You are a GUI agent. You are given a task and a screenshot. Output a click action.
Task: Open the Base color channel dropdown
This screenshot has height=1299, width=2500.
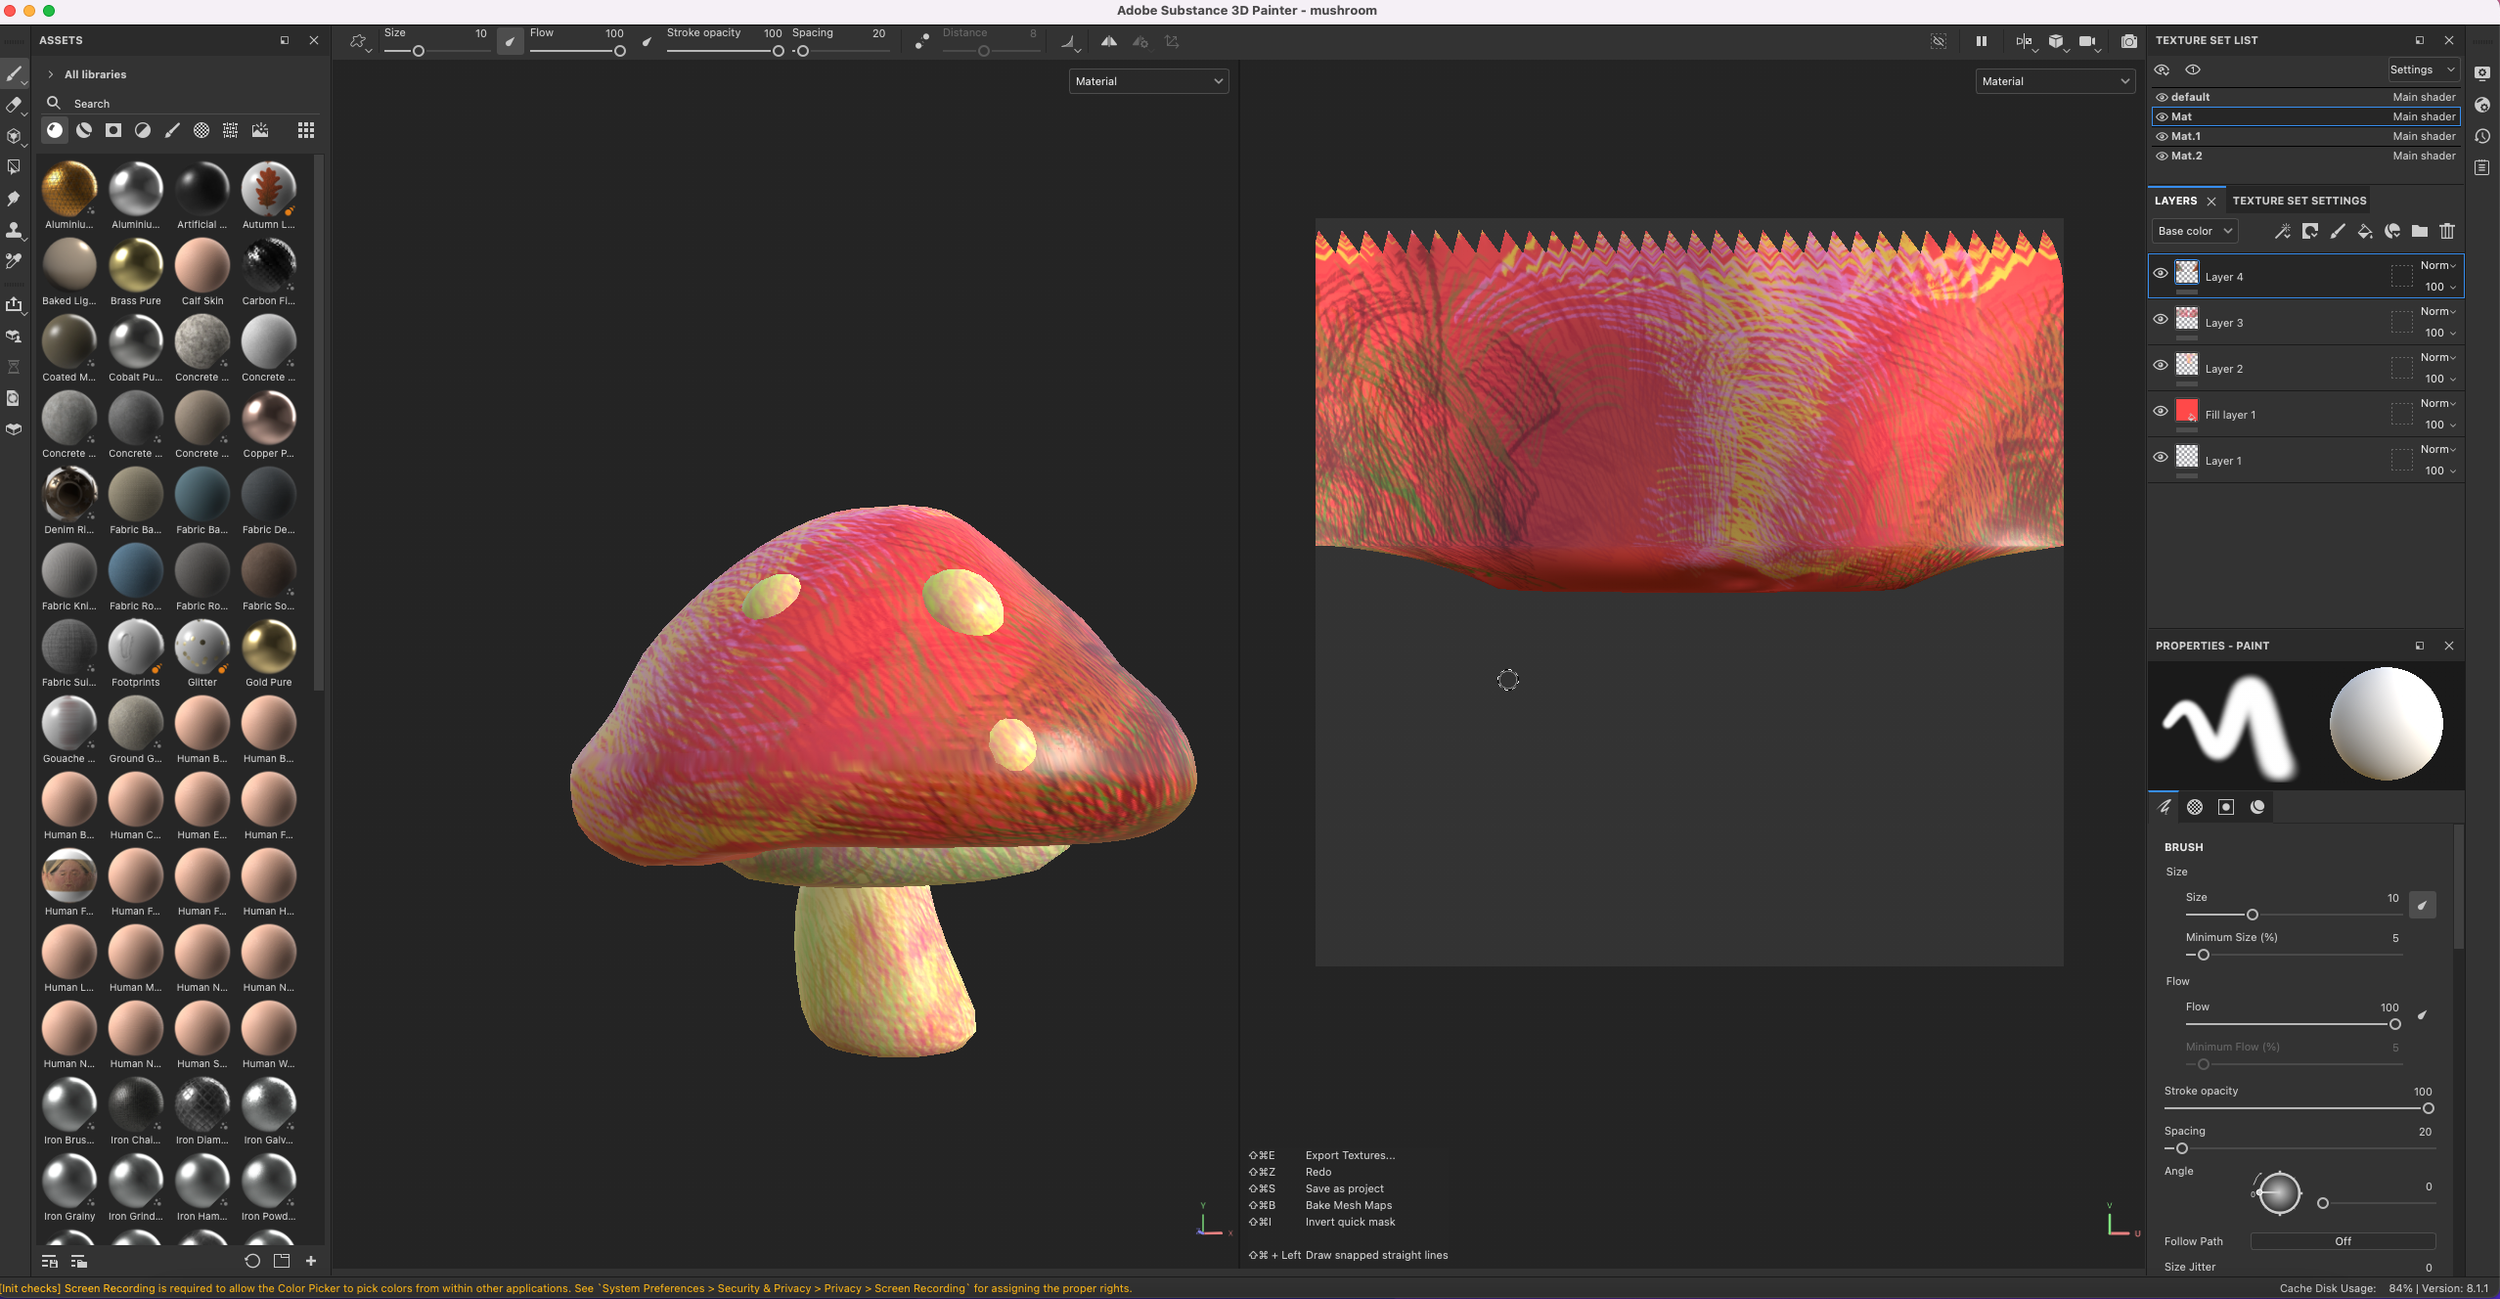coord(2194,232)
